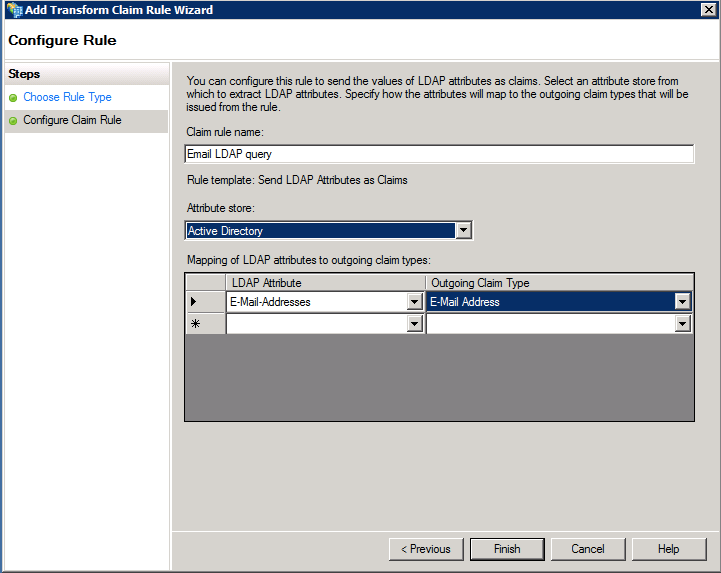Click green bullet beside Choose Rule Type
The image size is (721, 573).
tap(13, 98)
